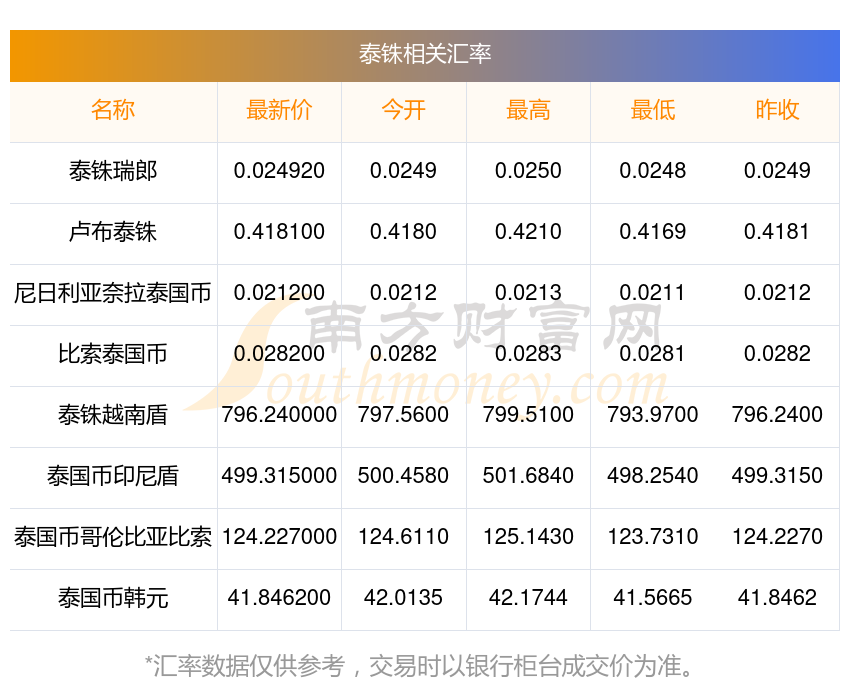850x698 pixels.
Task: Open the 泰国币韩元 currency pair
Action: click(x=113, y=598)
